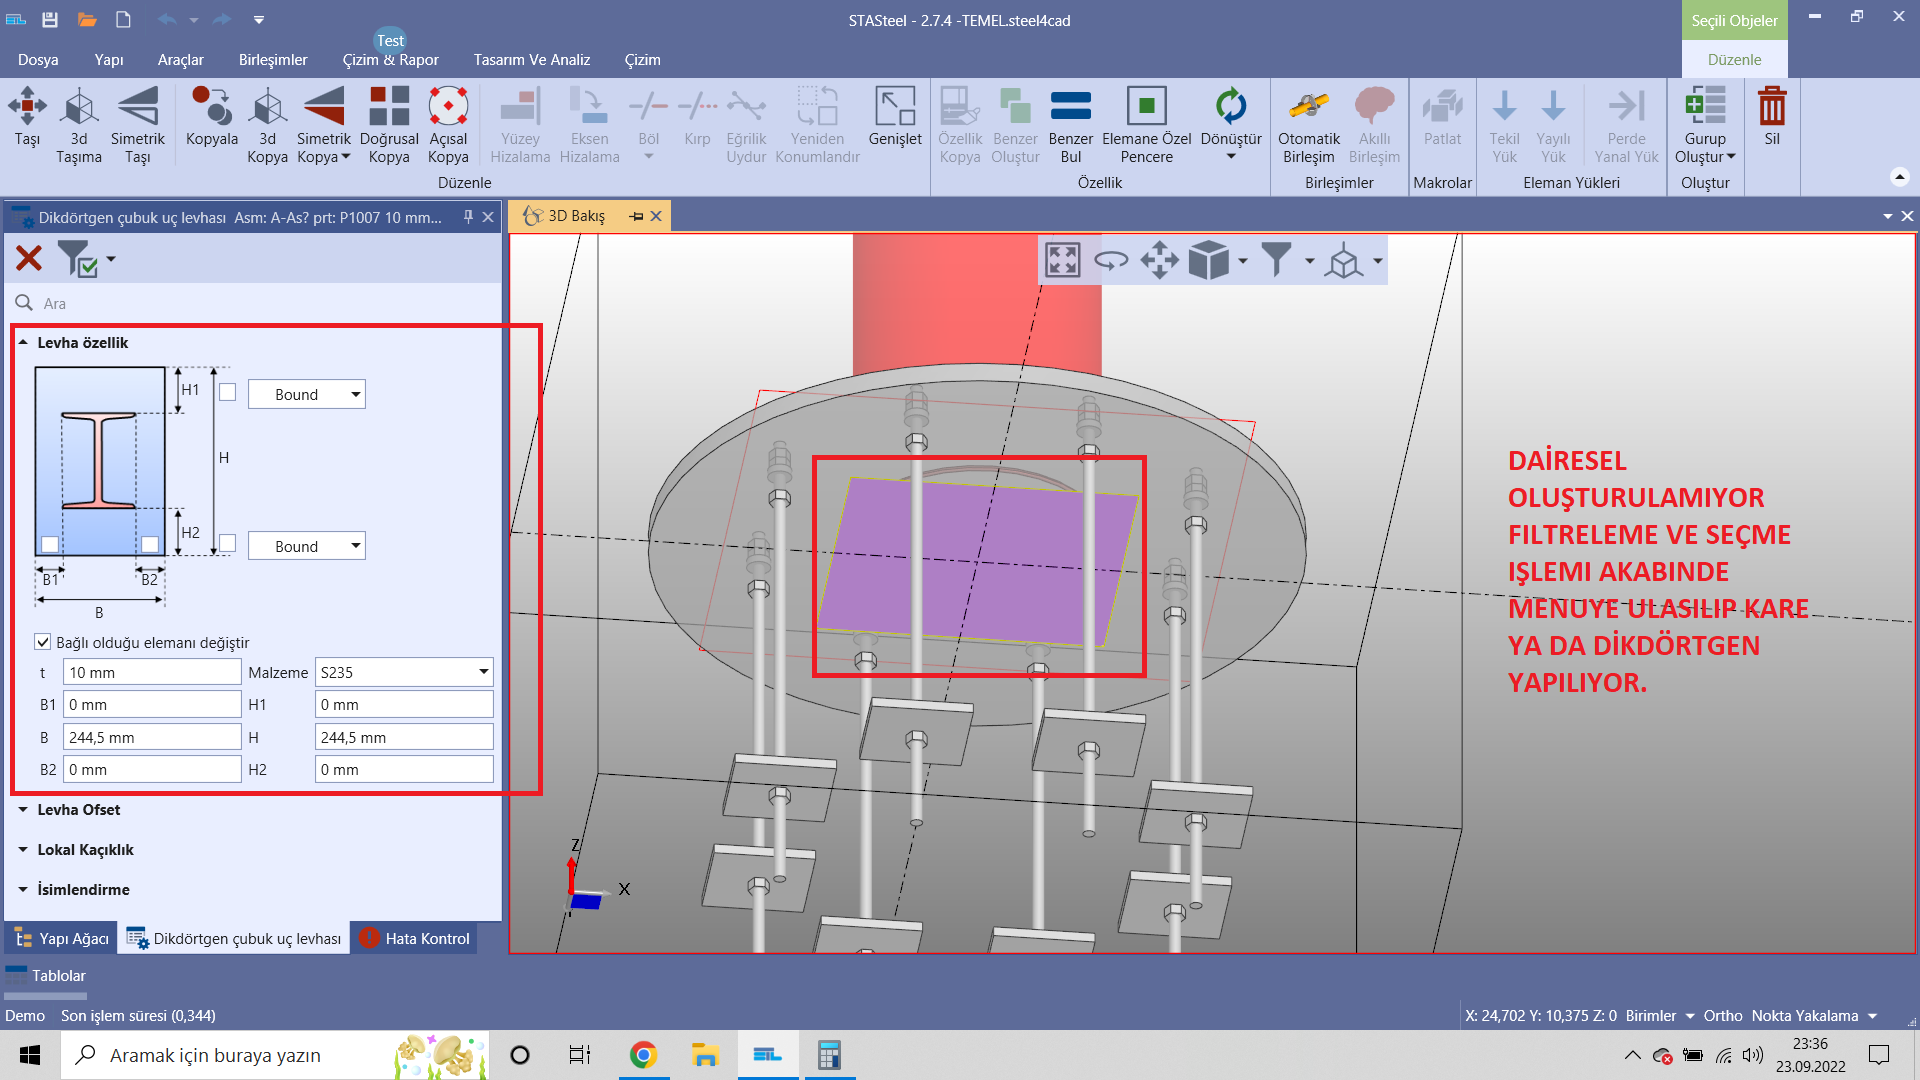Click the zoom extents viewport icon
This screenshot has height=1080, width=1920.
pos(1062,261)
